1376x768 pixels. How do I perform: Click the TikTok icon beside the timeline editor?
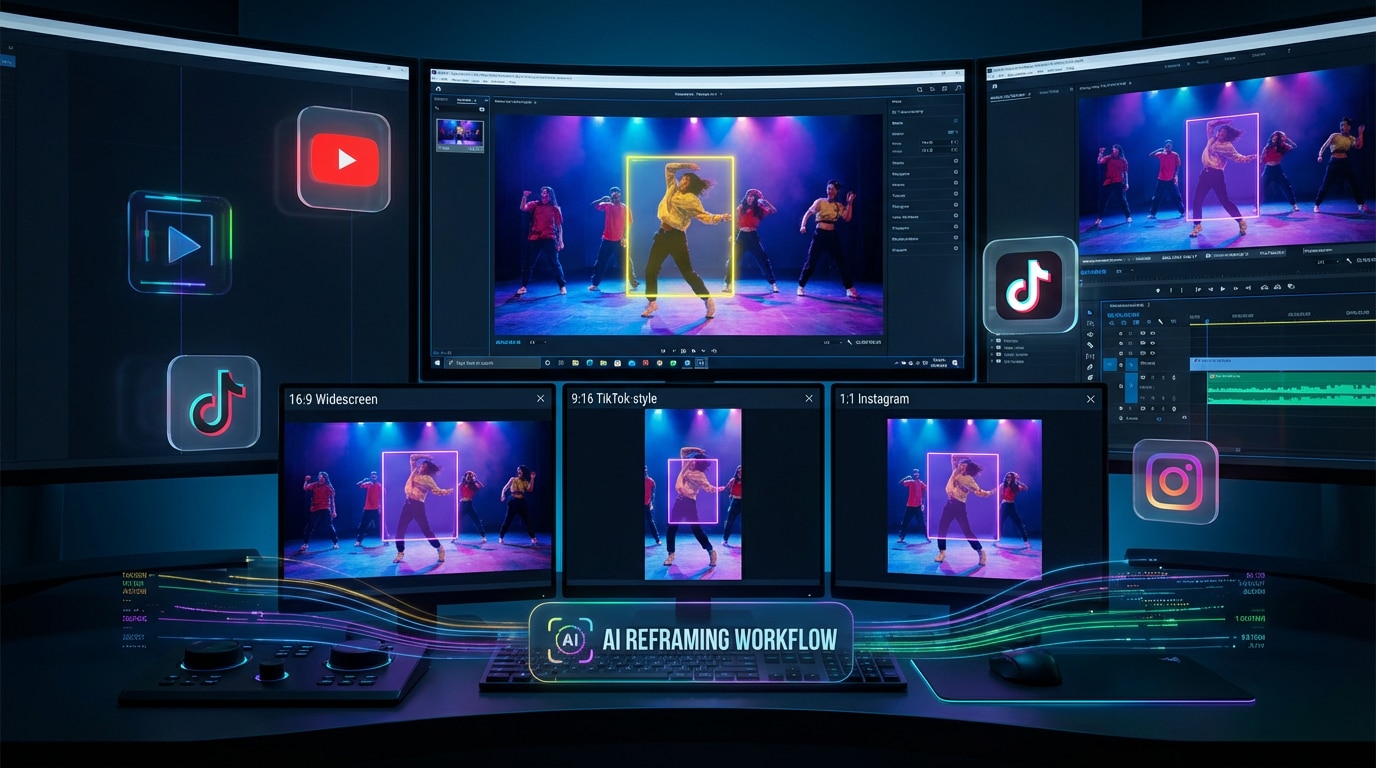(1029, 285)
